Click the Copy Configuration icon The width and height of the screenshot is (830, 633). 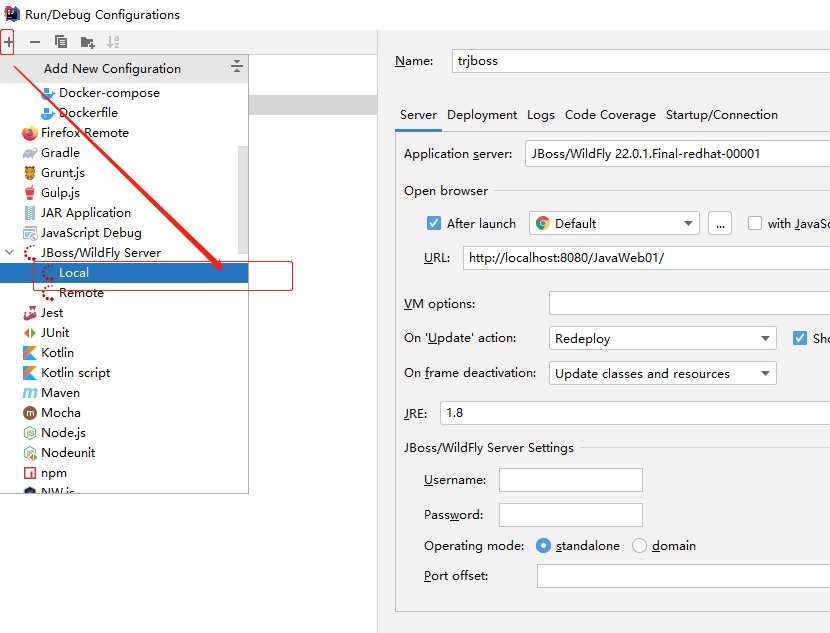click(61, 42)
